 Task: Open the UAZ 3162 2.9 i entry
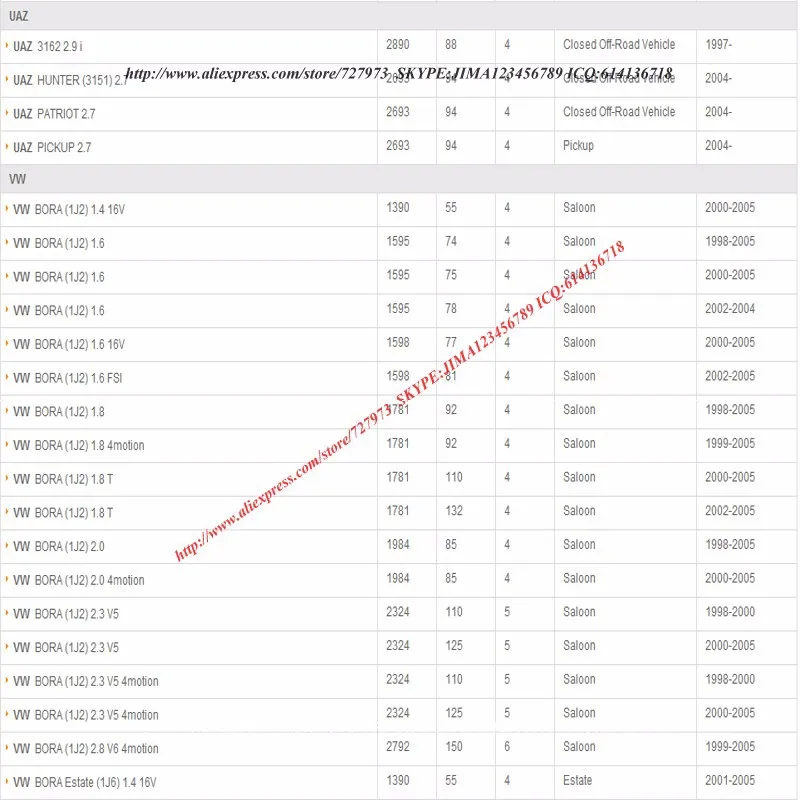(47, 46)
